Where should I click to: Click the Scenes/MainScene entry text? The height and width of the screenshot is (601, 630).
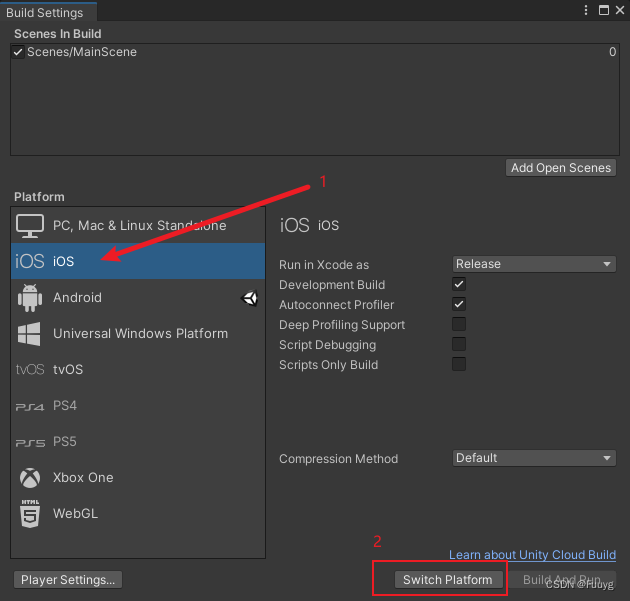tap(82, 52)
